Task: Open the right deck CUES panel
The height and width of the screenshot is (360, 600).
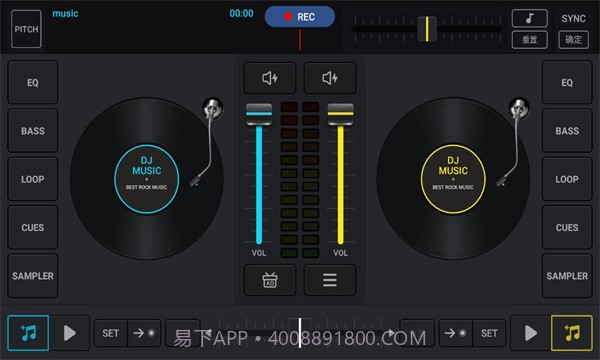Action: 567,228
